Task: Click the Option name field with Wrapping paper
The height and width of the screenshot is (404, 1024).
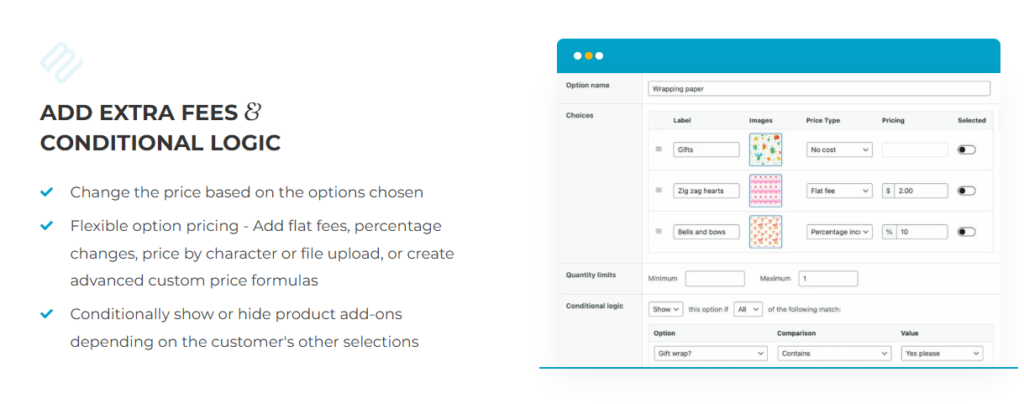Action: (x=819, y=88)
